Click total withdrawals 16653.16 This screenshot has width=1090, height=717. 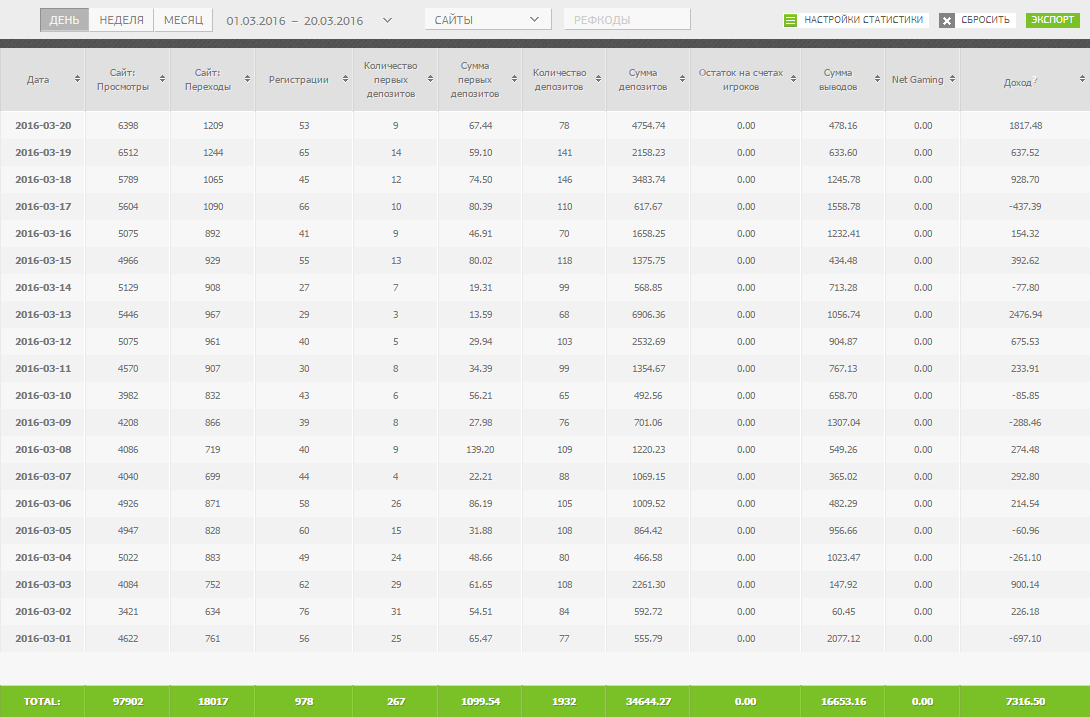pos(843,701)
